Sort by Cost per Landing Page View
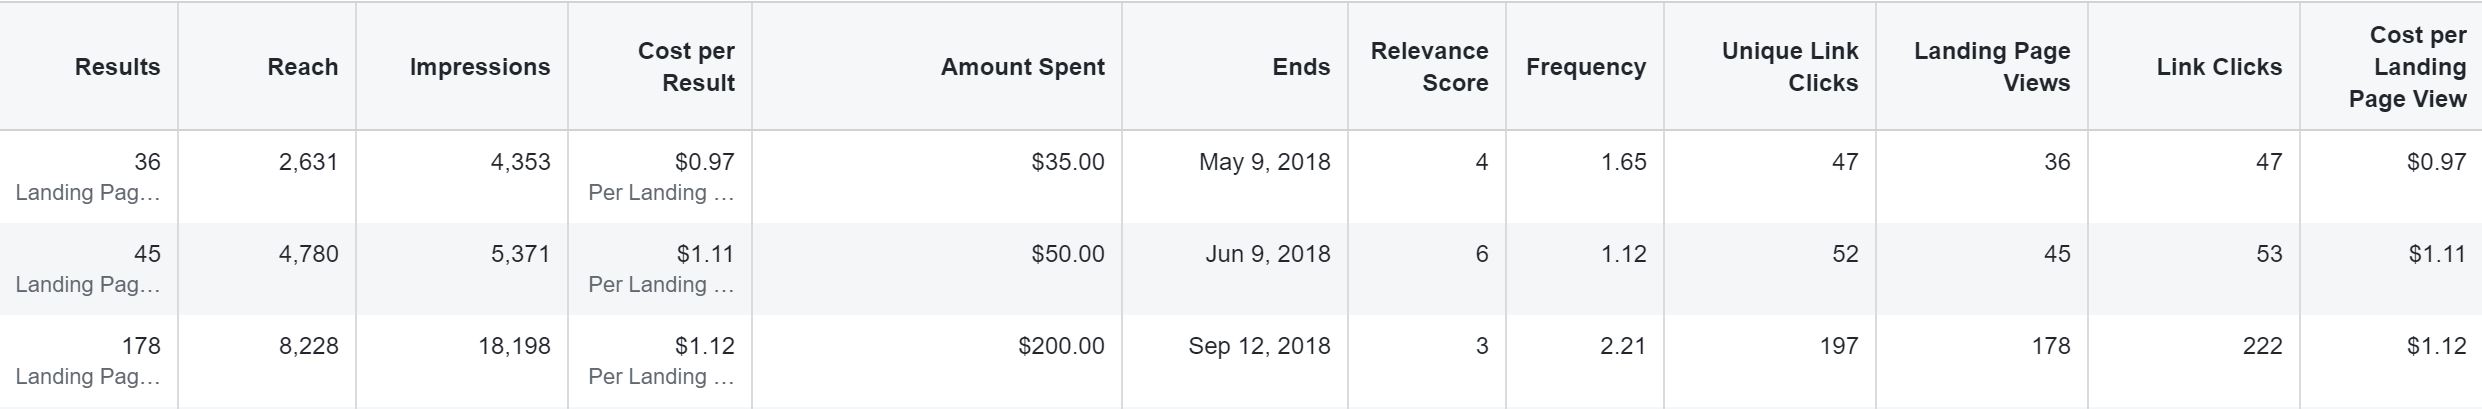Image resolution: width=2482 pixels, height=409 pixels. click(x=2417, y=67)
